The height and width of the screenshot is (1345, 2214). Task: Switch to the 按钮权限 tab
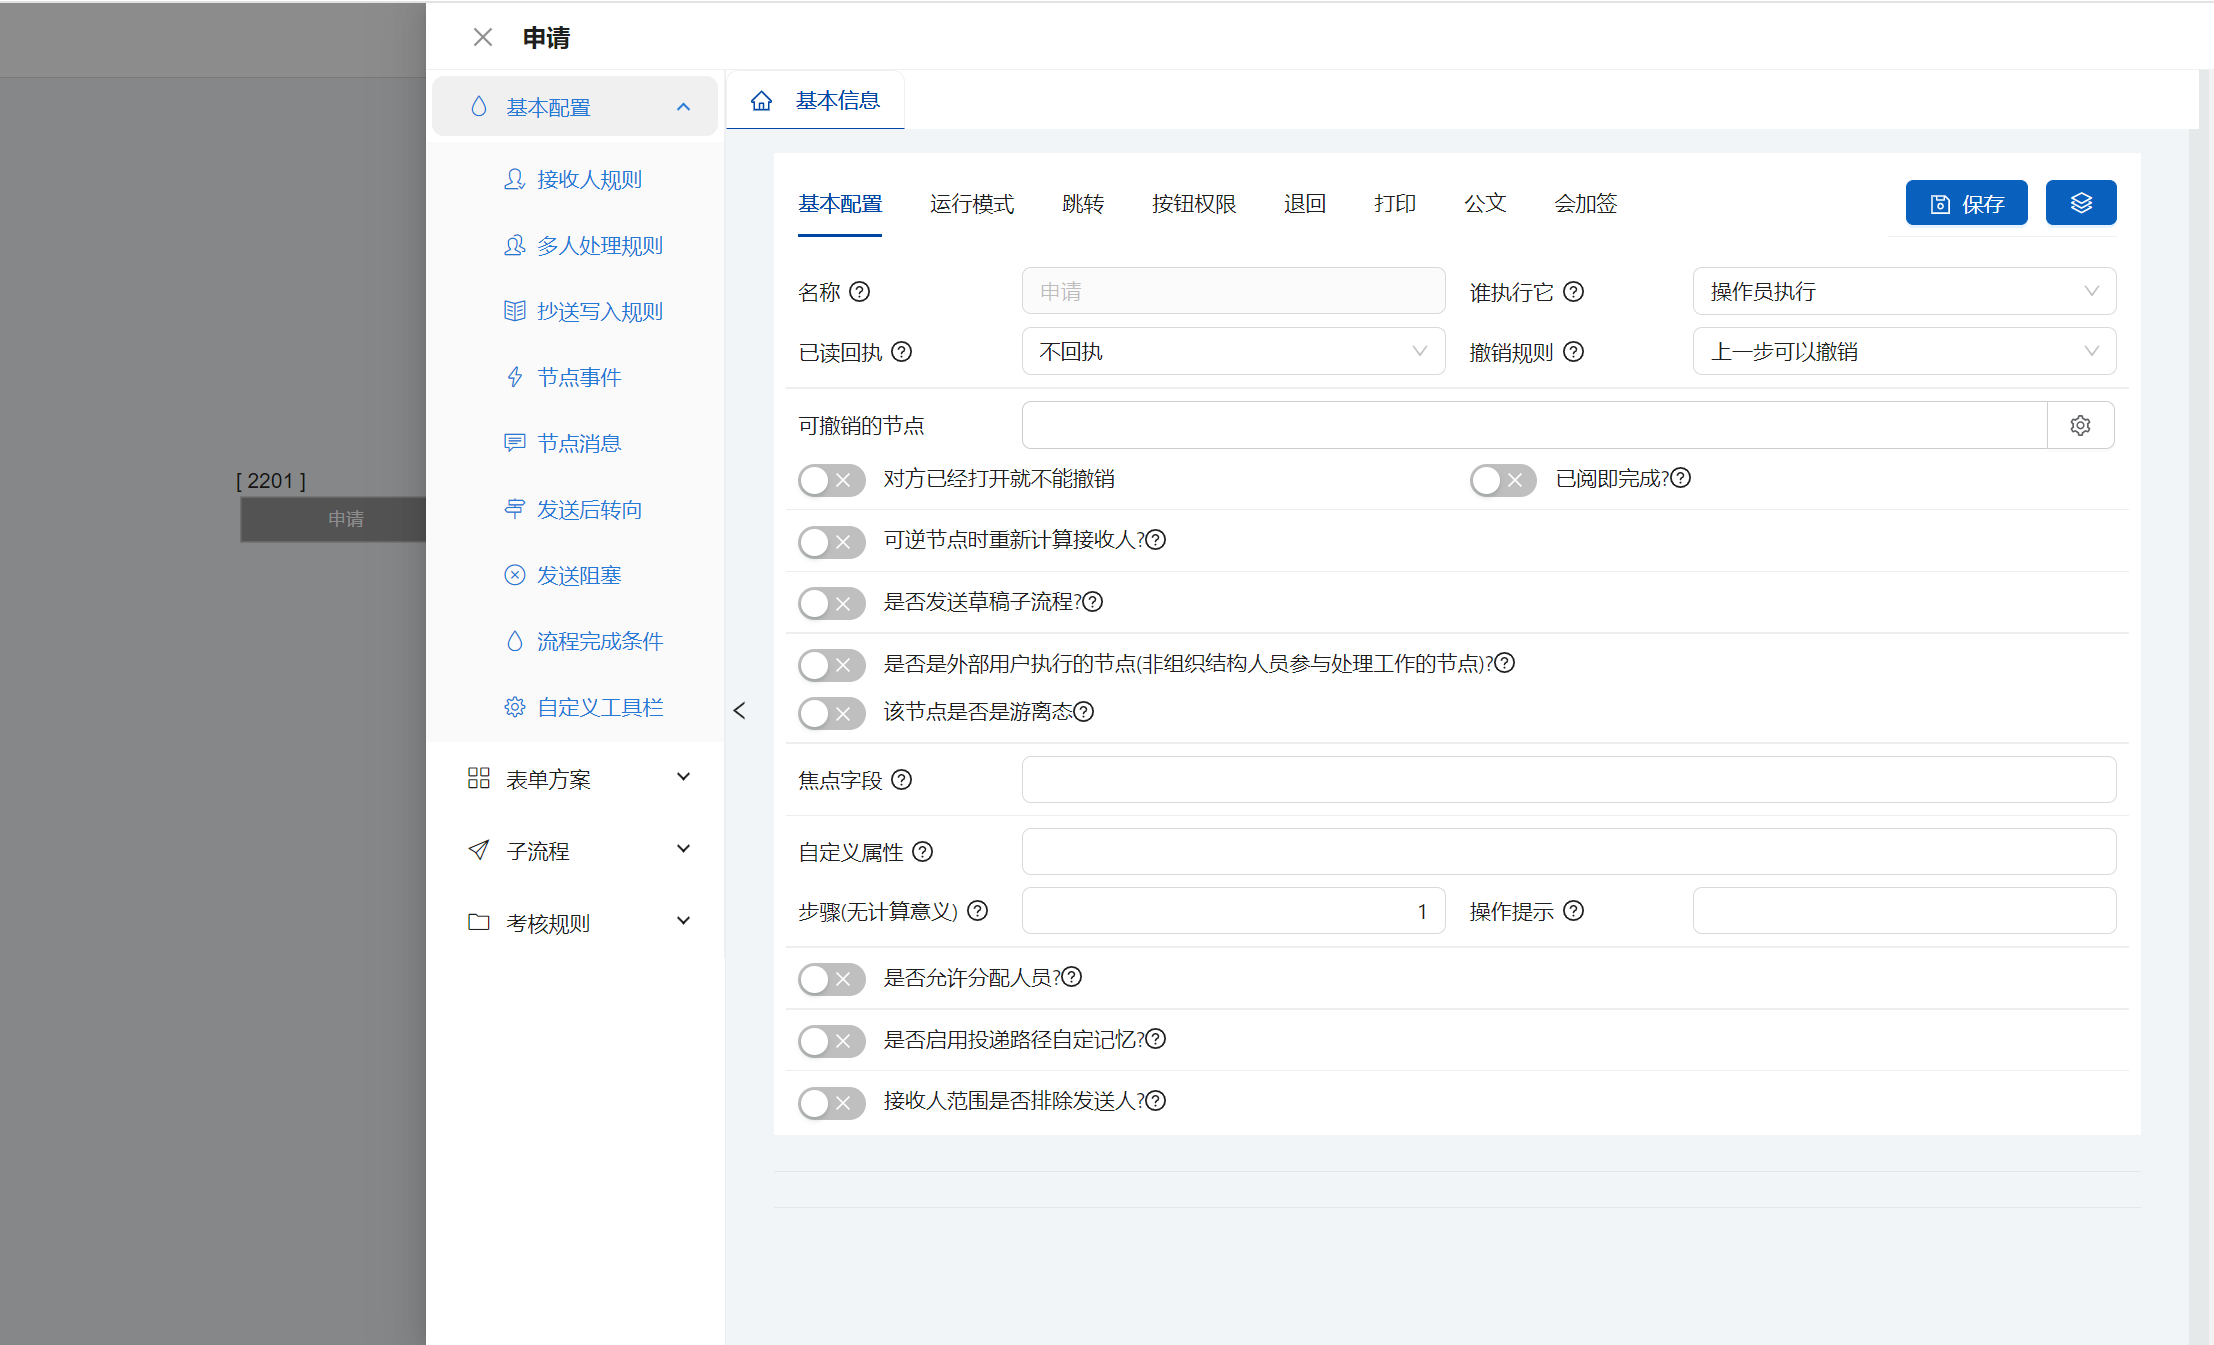point(1194,204)
